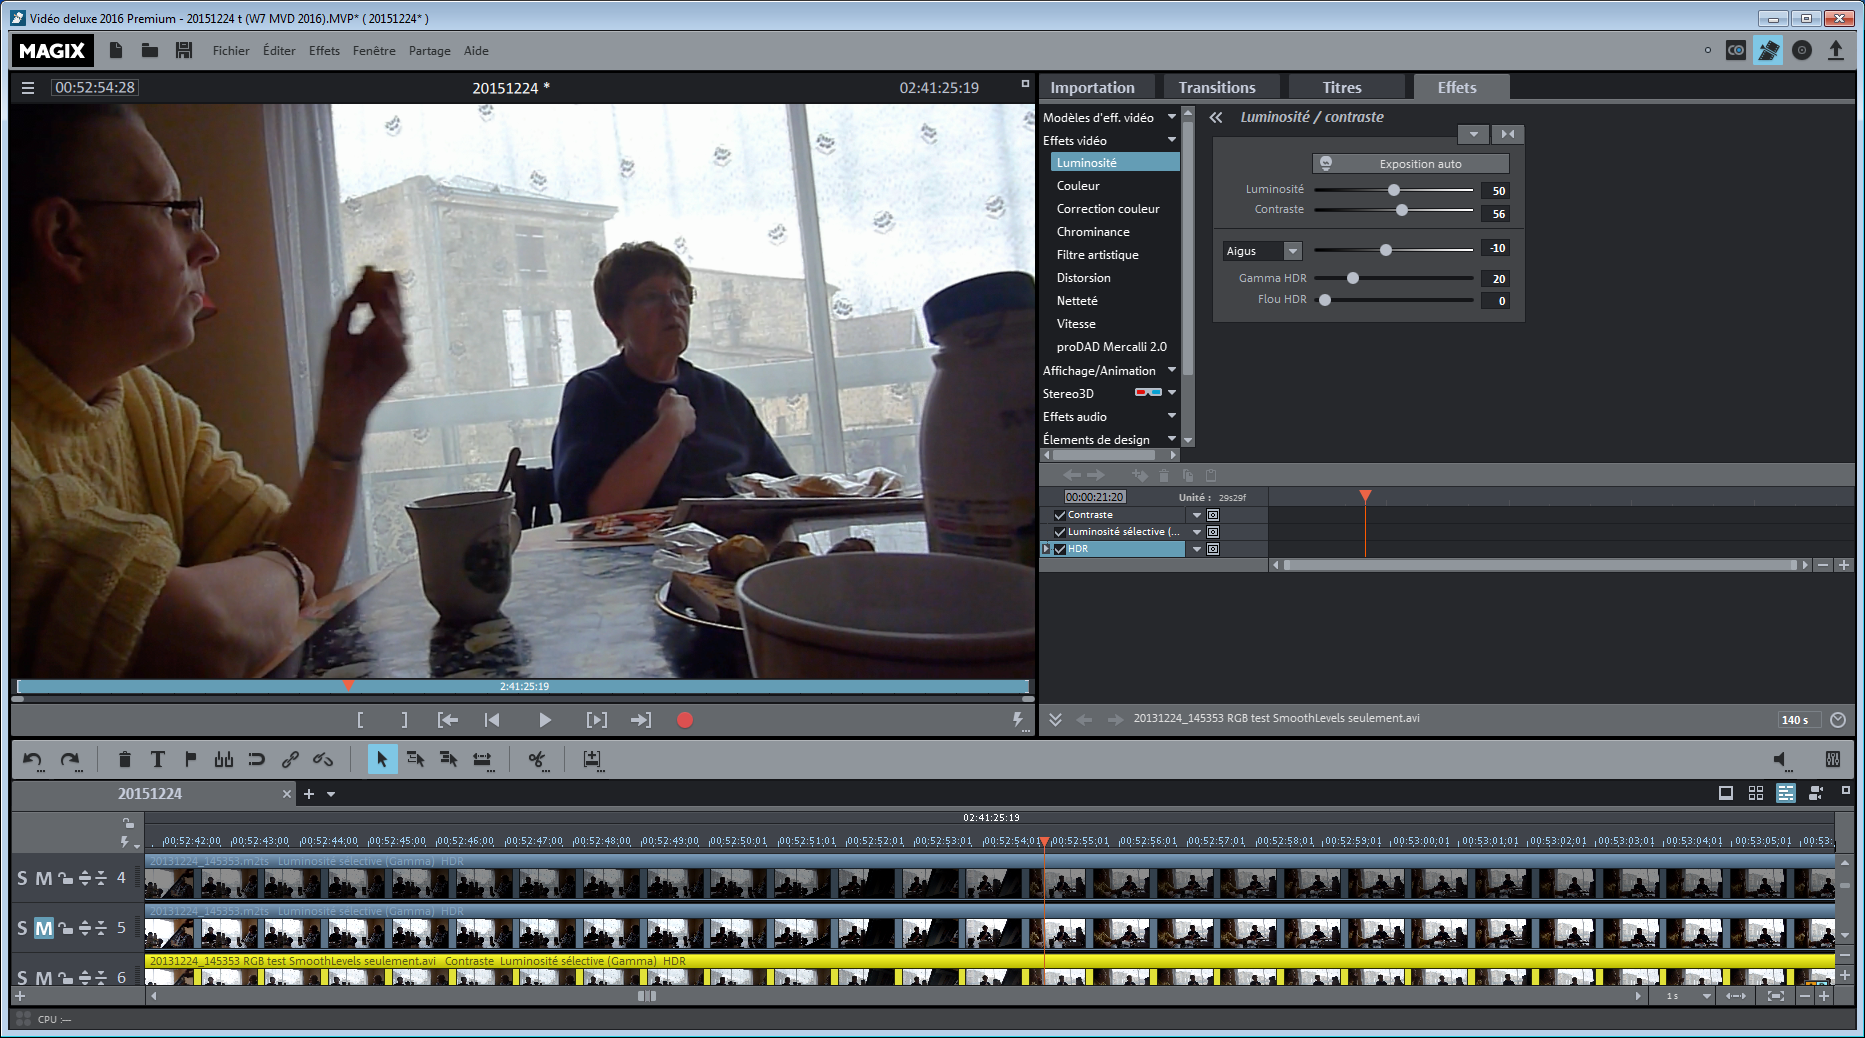1865x1038 pixels.
Task: Click the Undo arrow in timeline toolbar
Action: pos(32,760)
